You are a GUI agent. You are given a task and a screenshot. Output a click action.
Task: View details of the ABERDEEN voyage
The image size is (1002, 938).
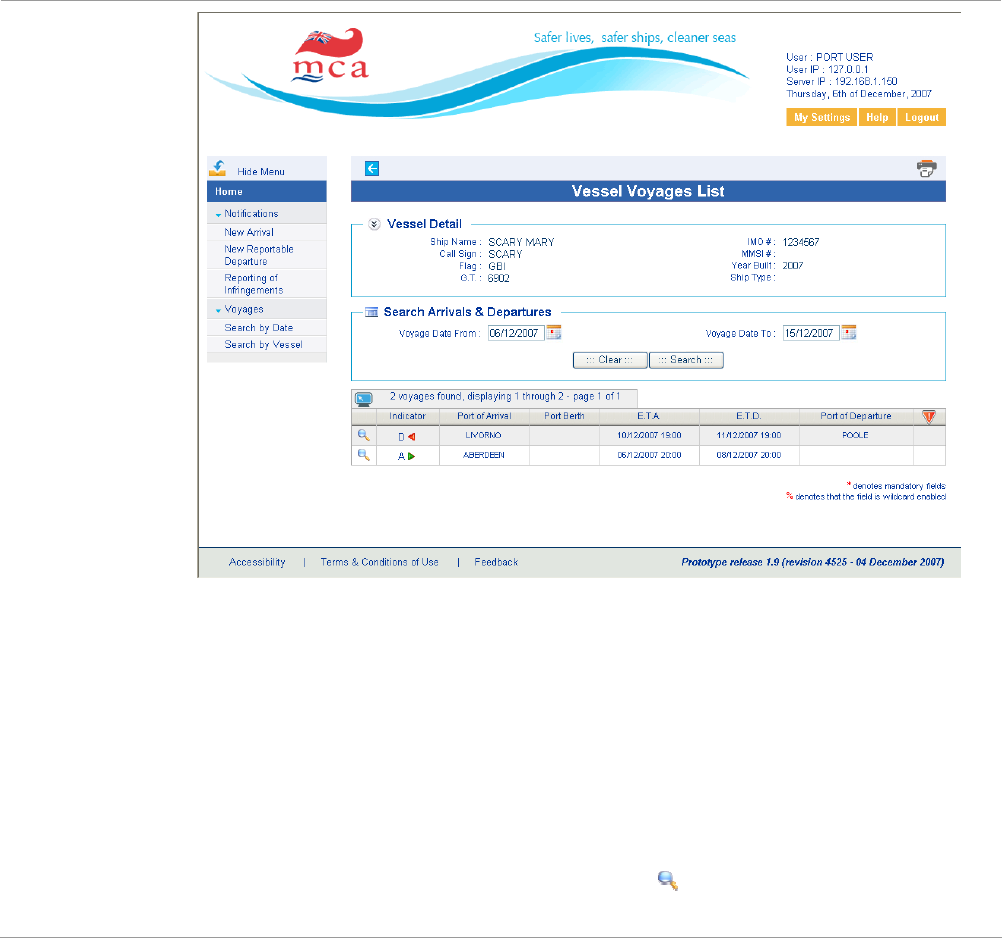[x=364, y=455]
